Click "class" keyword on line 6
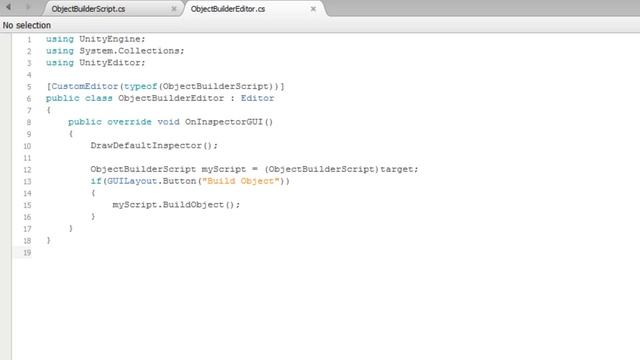 click(x=99, y=98)
